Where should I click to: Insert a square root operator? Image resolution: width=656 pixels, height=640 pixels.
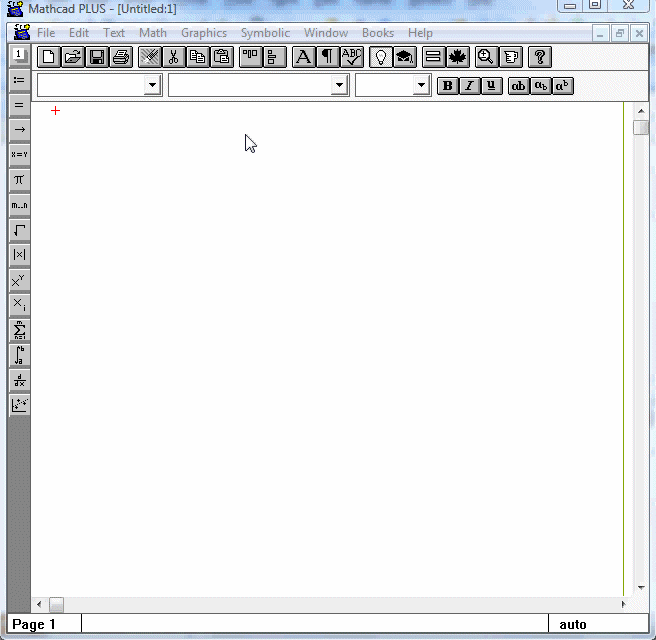19,230
